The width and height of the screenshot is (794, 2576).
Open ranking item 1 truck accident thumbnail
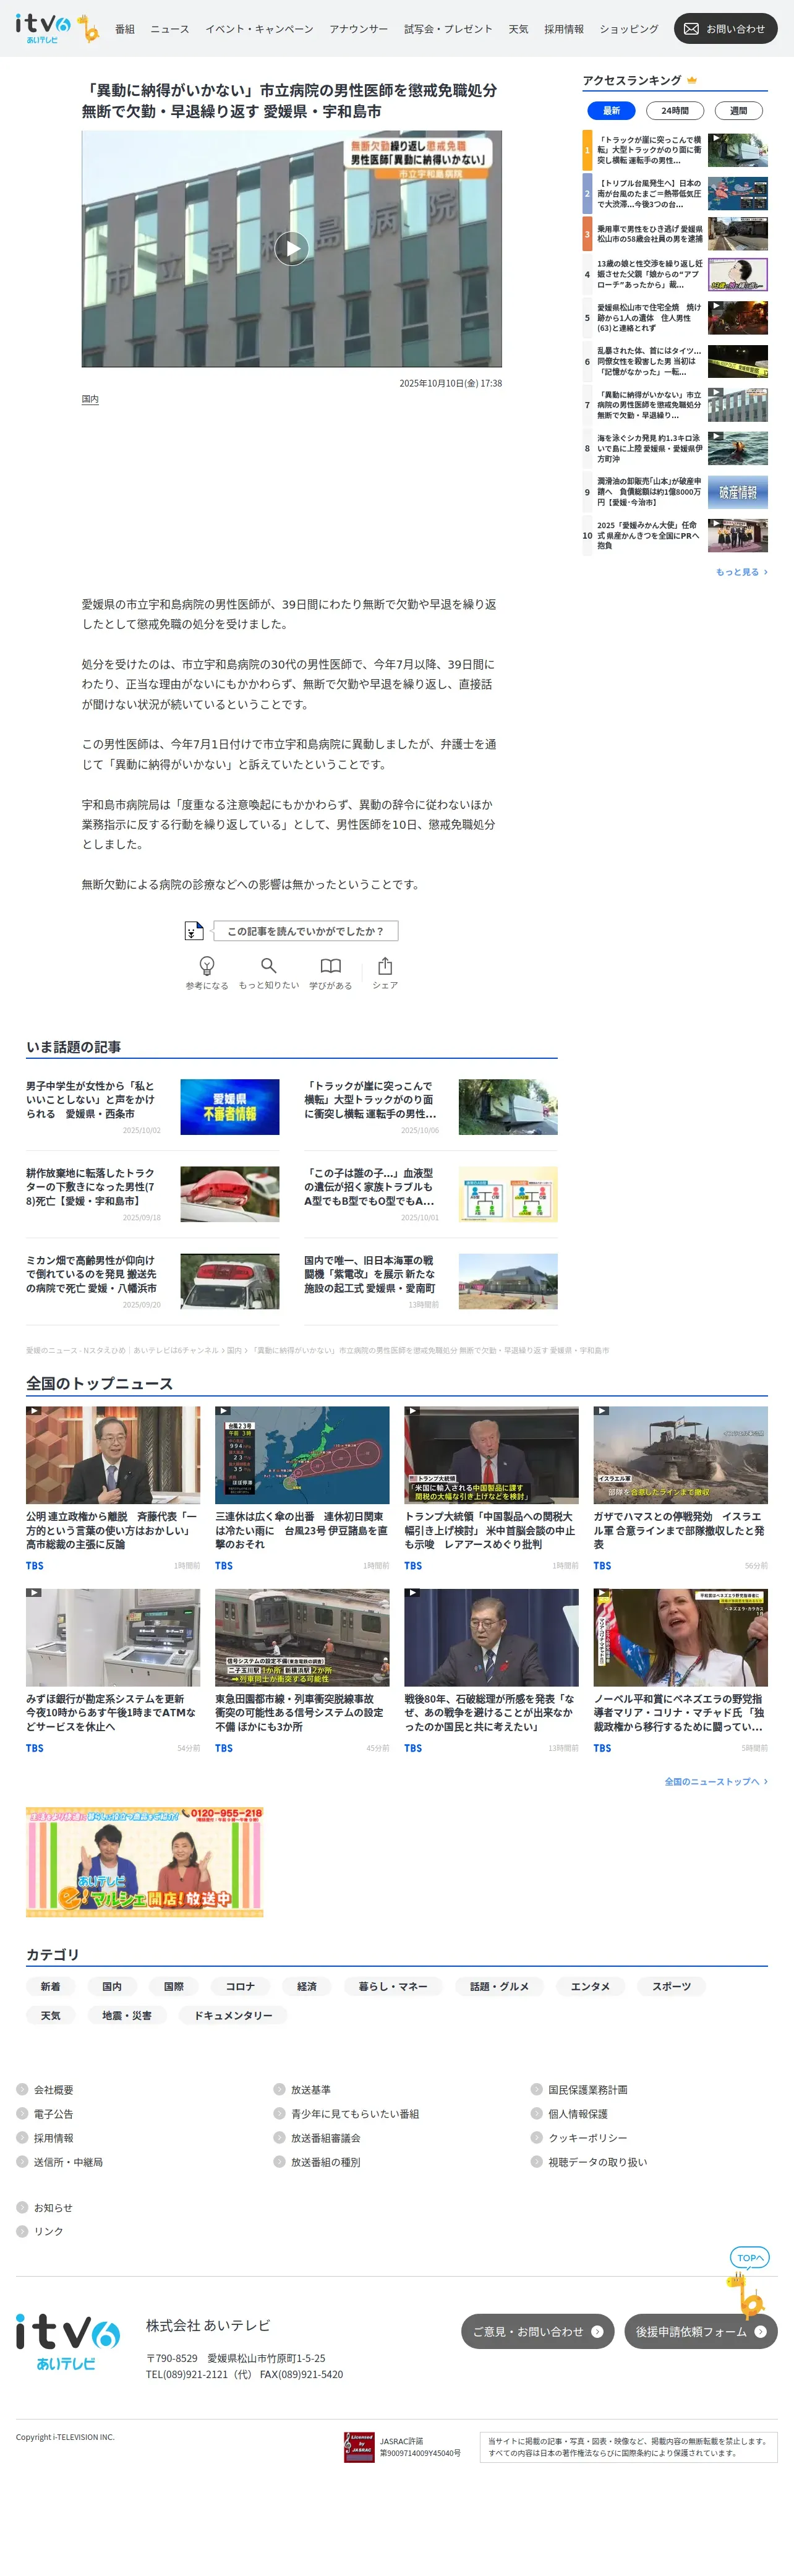click(x=737, y=150)
